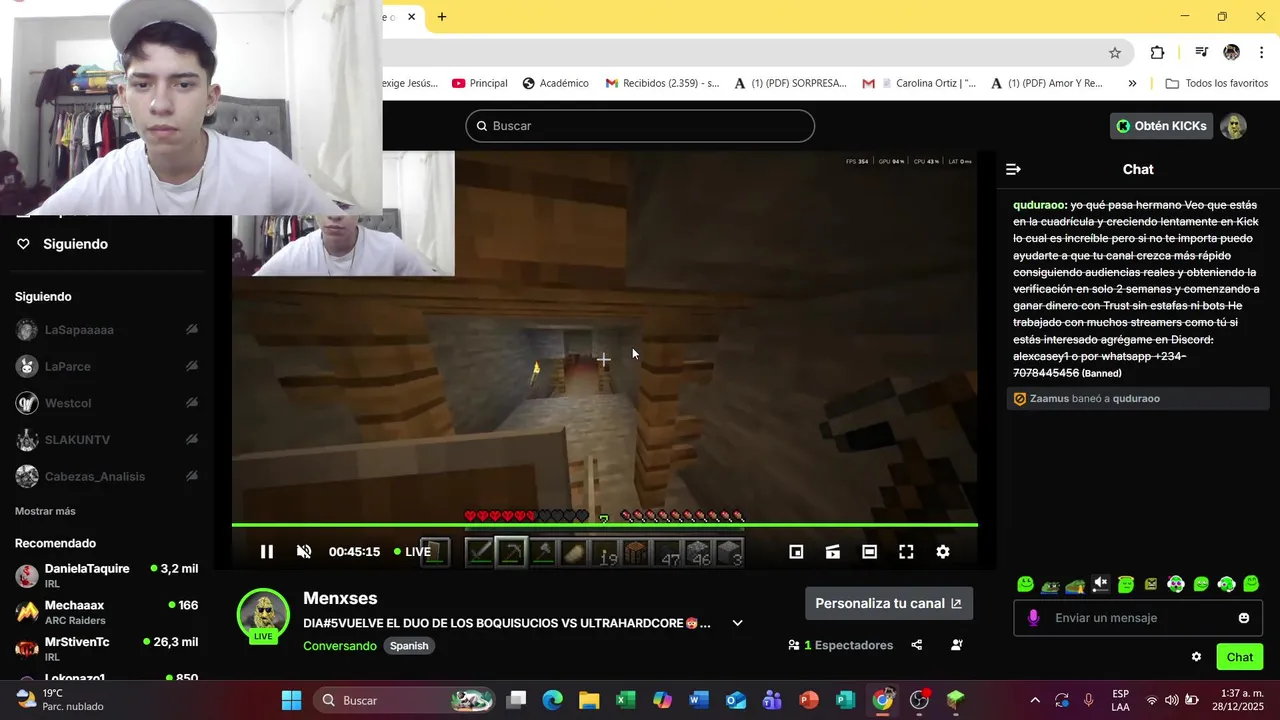Viewport: 1280px width, 720px height.
Task: Collapse the chat panel icon
Action: (1013, 170)
